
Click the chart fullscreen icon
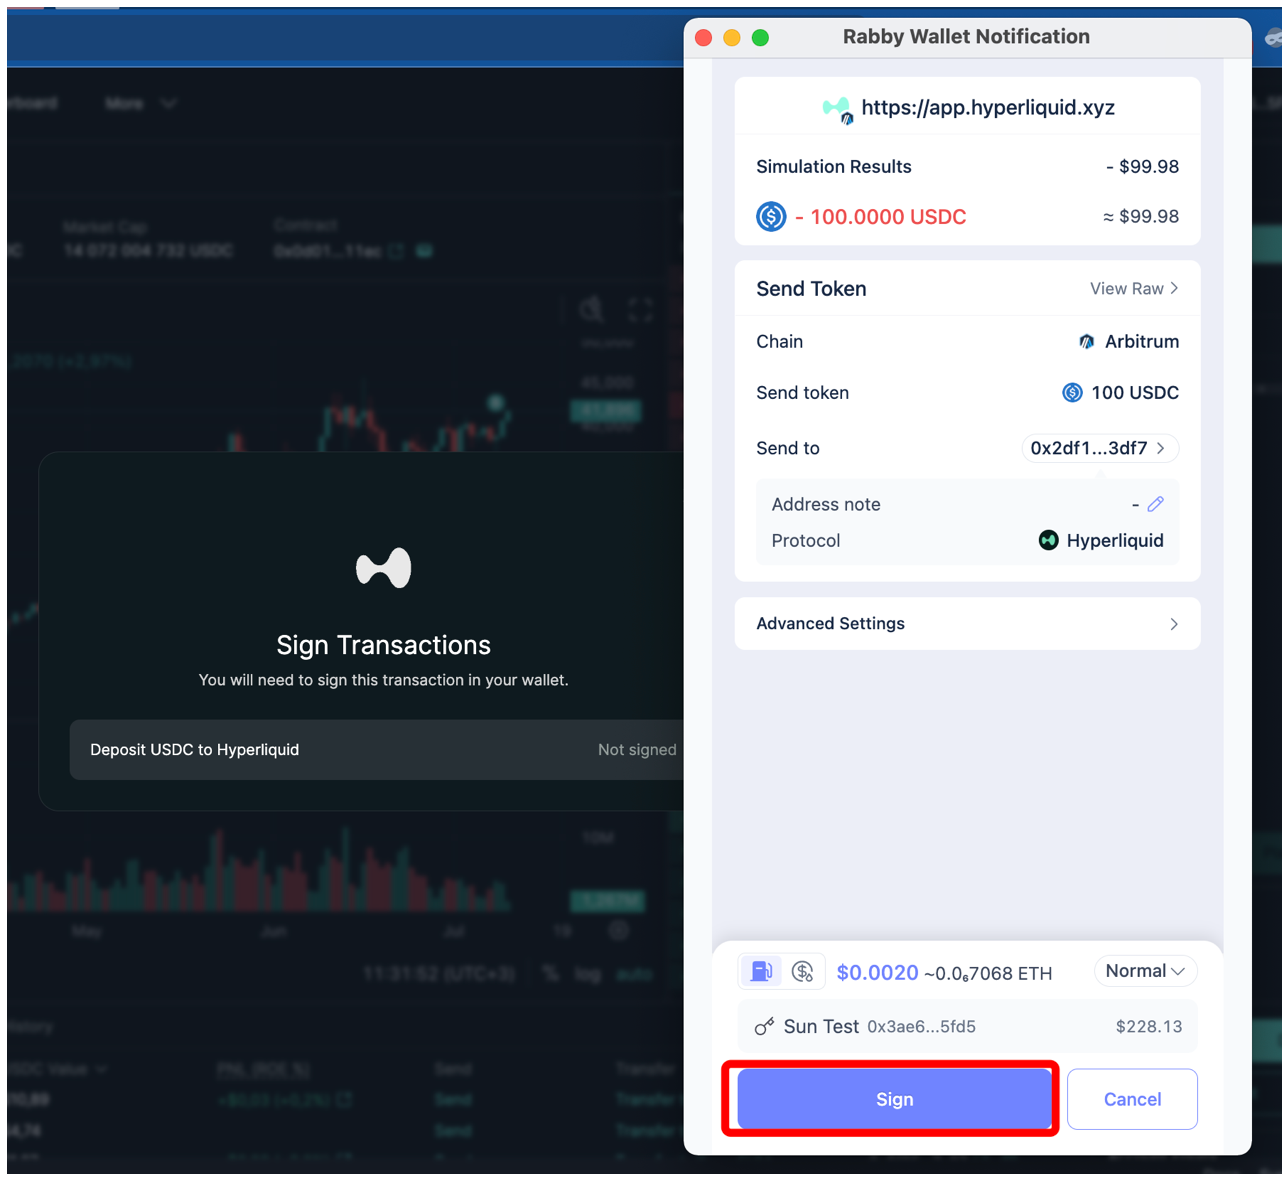tap(641, 310)
